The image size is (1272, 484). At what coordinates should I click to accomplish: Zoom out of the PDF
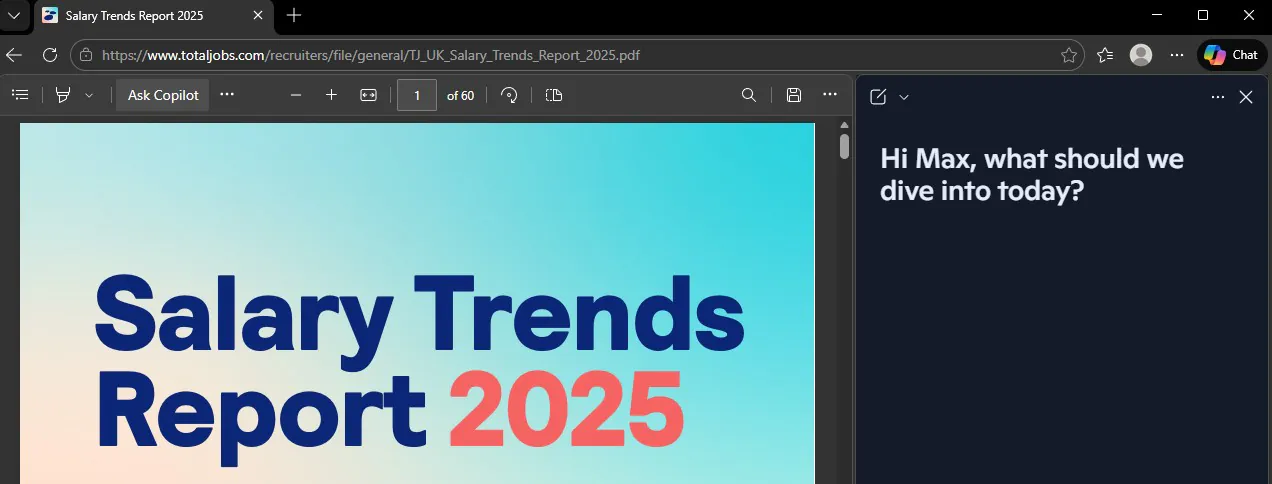pyautogui.click(x=296, y=95)
